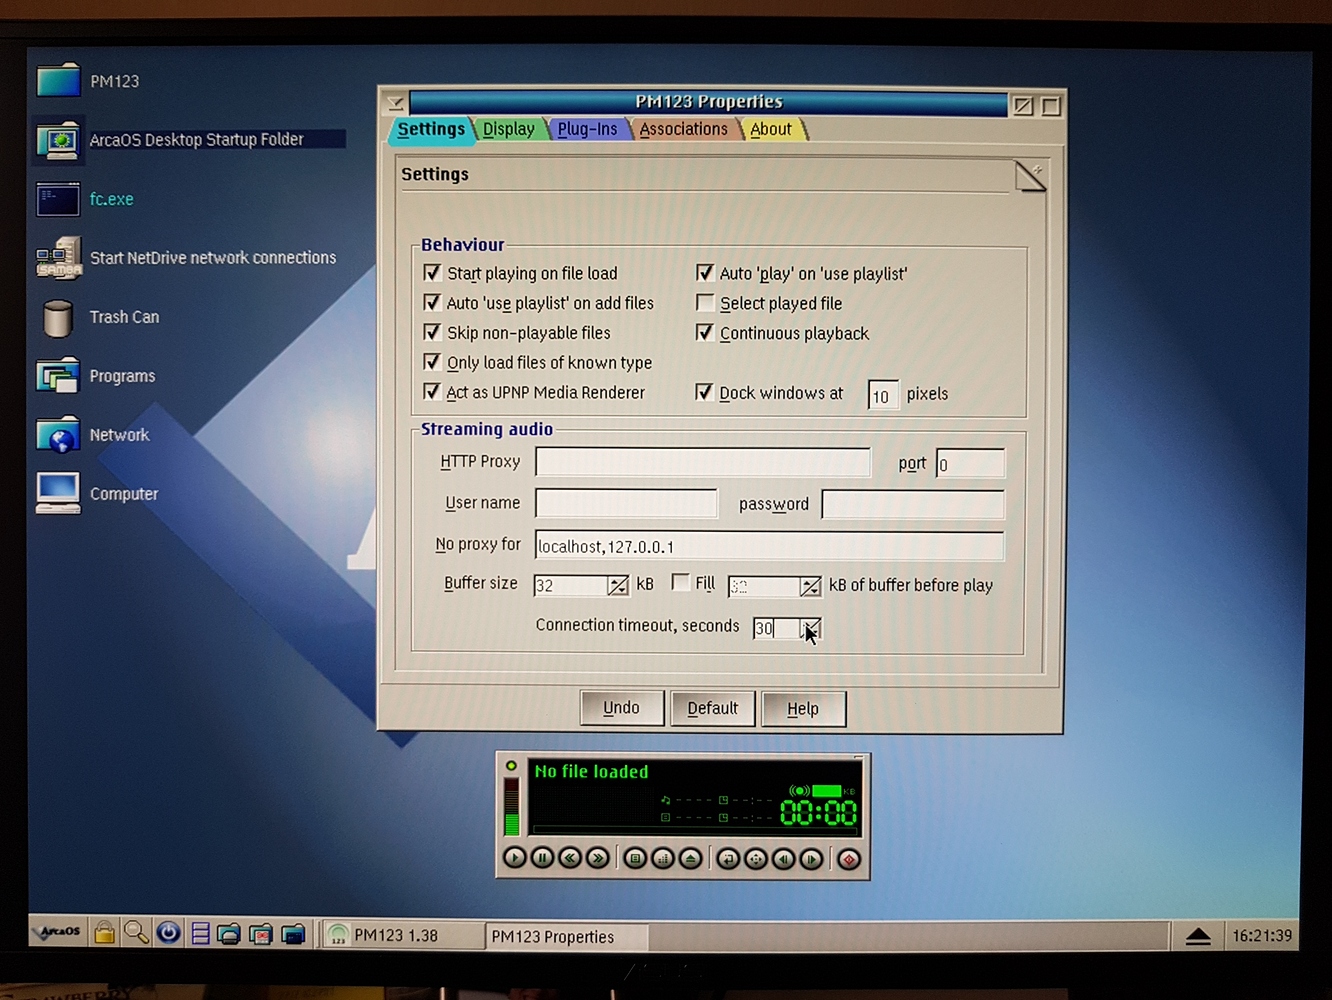The width and height of the screenshot is (1332, 1000).
Task: Click the red power button in the player
Action: [849, 859]
